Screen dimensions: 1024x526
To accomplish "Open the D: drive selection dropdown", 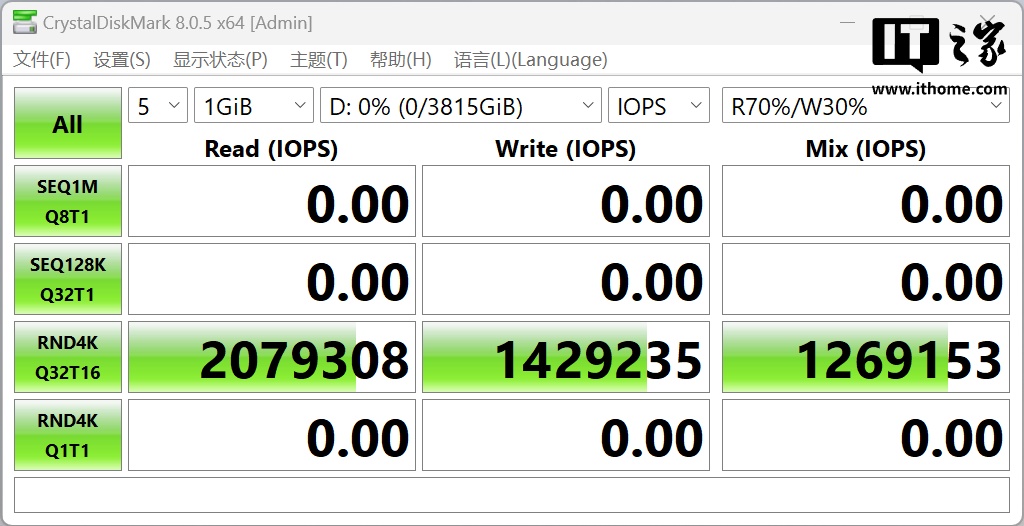I will click(460, 106).
